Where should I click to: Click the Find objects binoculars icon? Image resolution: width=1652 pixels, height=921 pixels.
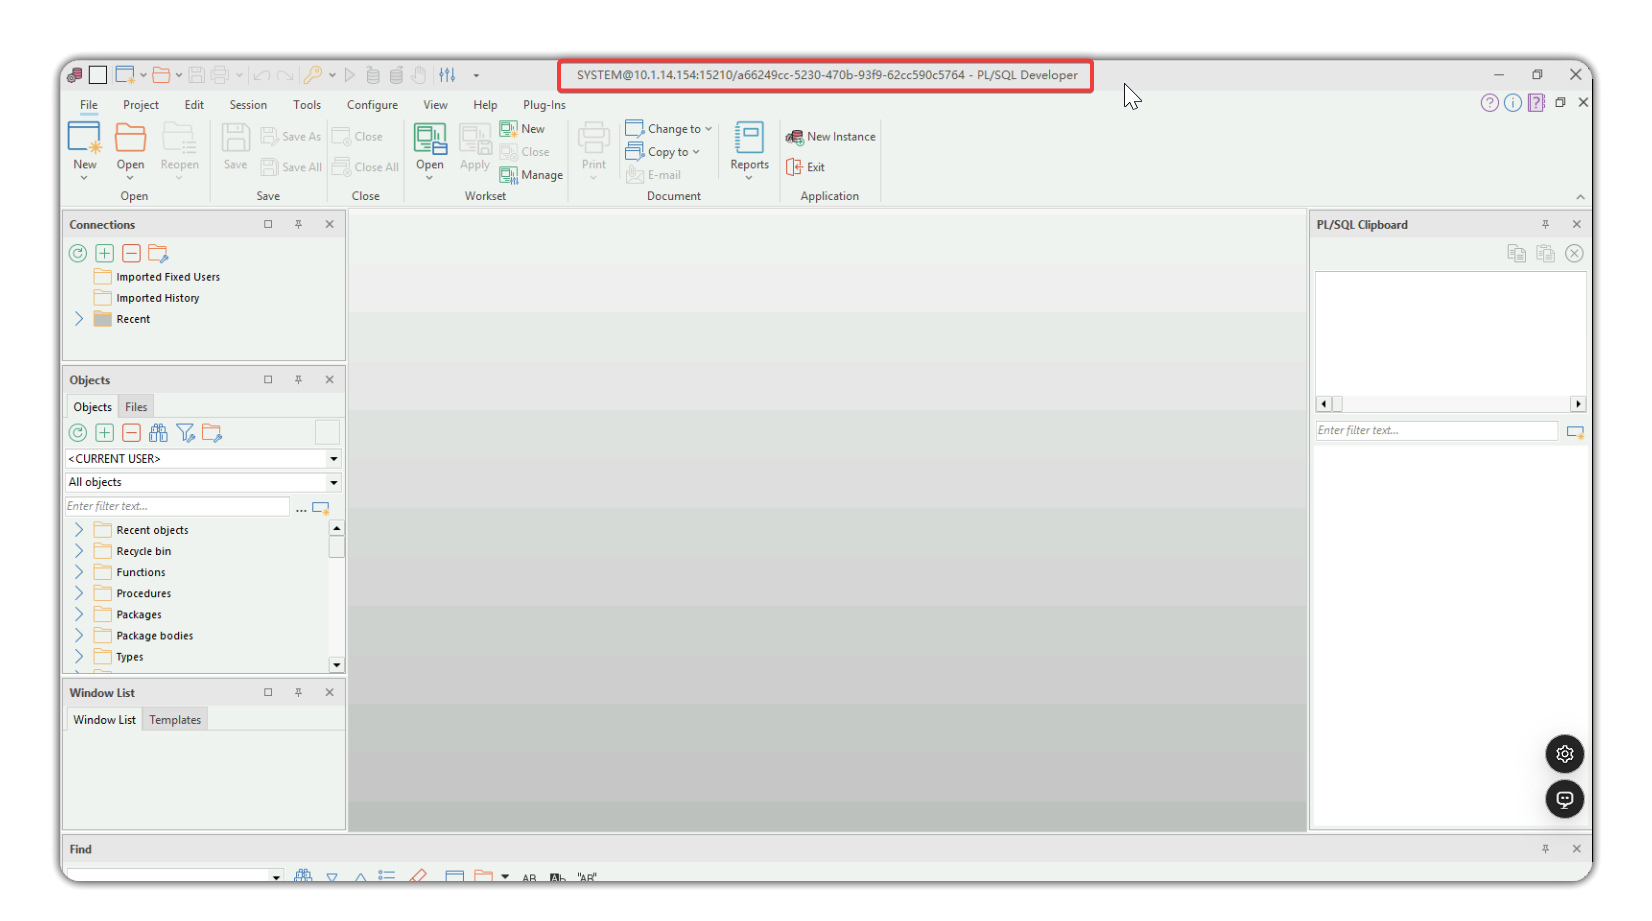[x=158, y=433]
